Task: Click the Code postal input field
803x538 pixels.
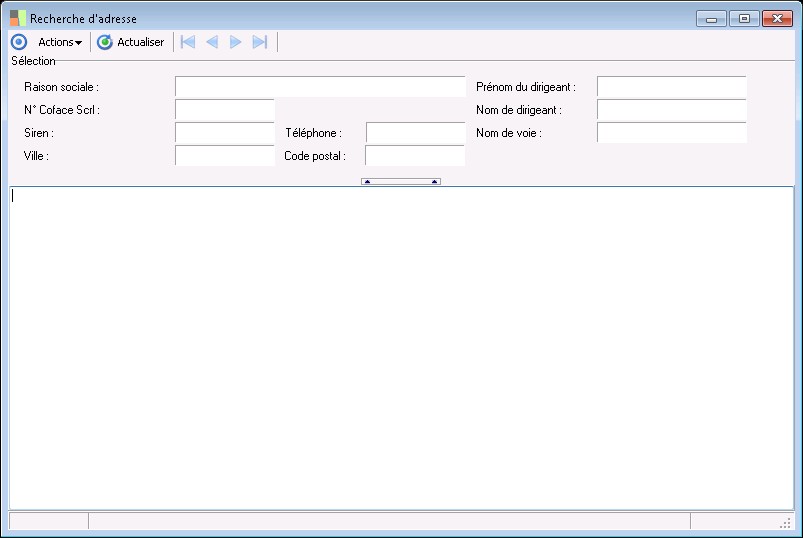Action: tap(415, 156)
